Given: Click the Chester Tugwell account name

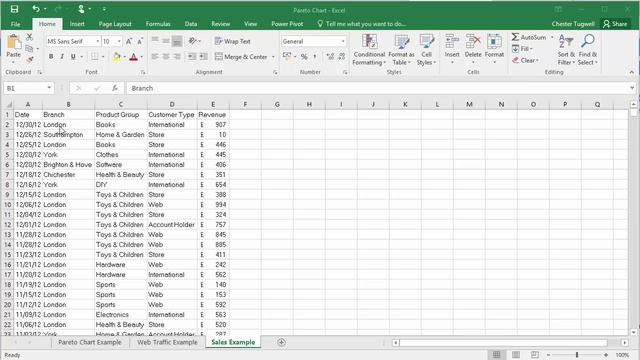Looking at the screenshot, I should click(573, 24).
